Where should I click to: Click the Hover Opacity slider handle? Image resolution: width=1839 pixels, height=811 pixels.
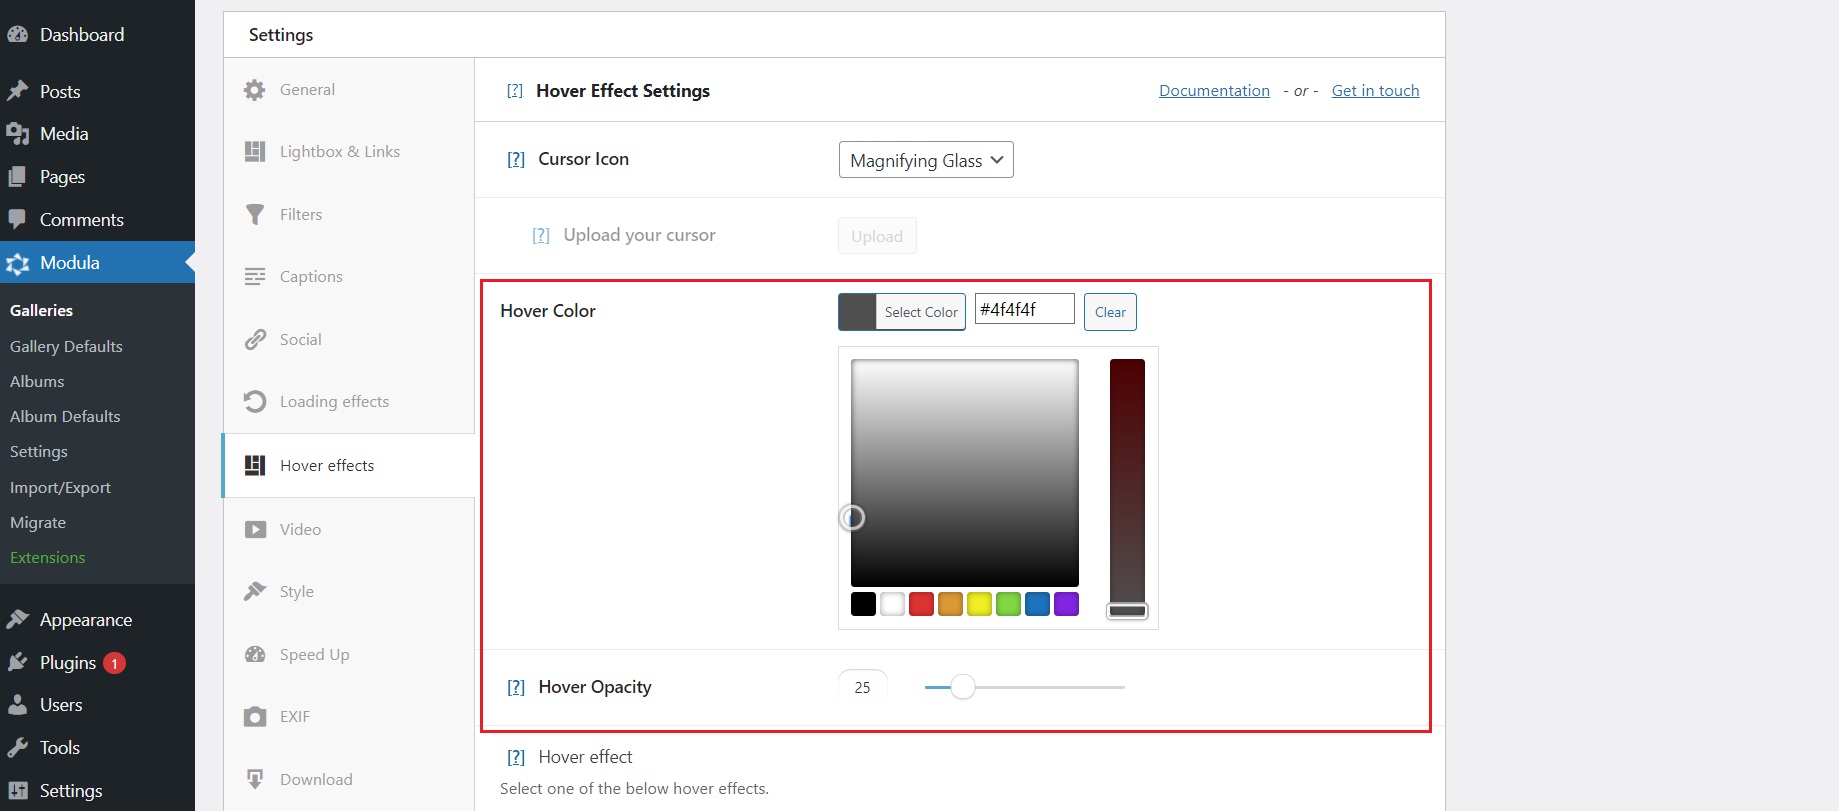pyautogui.click(x=962, y=687)
